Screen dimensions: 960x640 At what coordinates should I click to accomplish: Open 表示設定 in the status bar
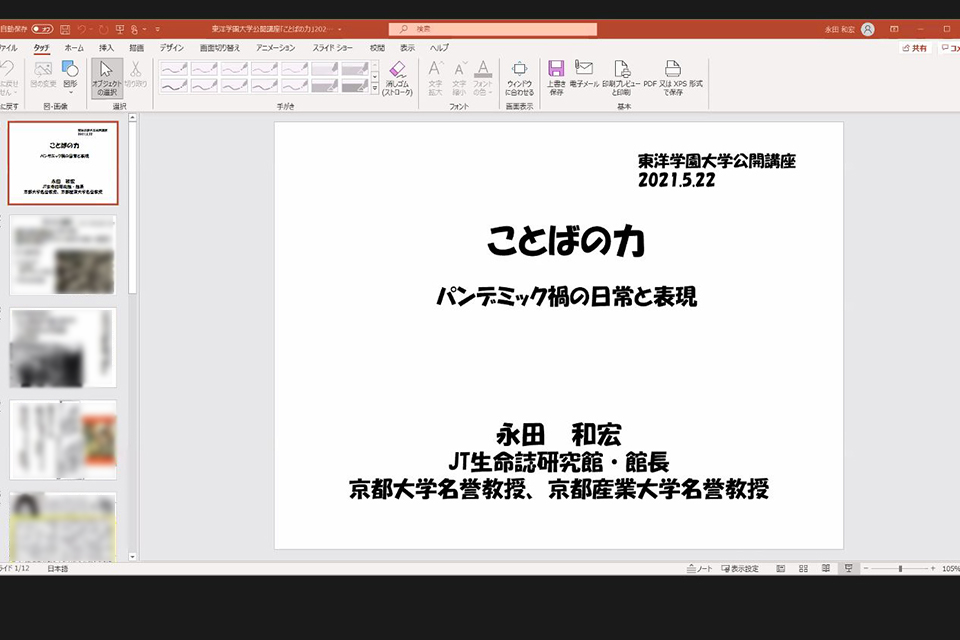click(740, 568)
